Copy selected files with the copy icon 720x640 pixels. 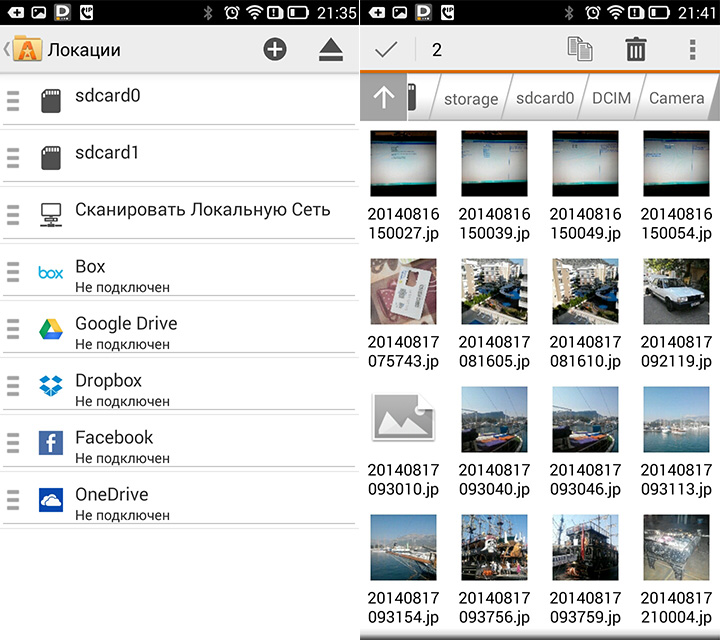coord(579,49)
